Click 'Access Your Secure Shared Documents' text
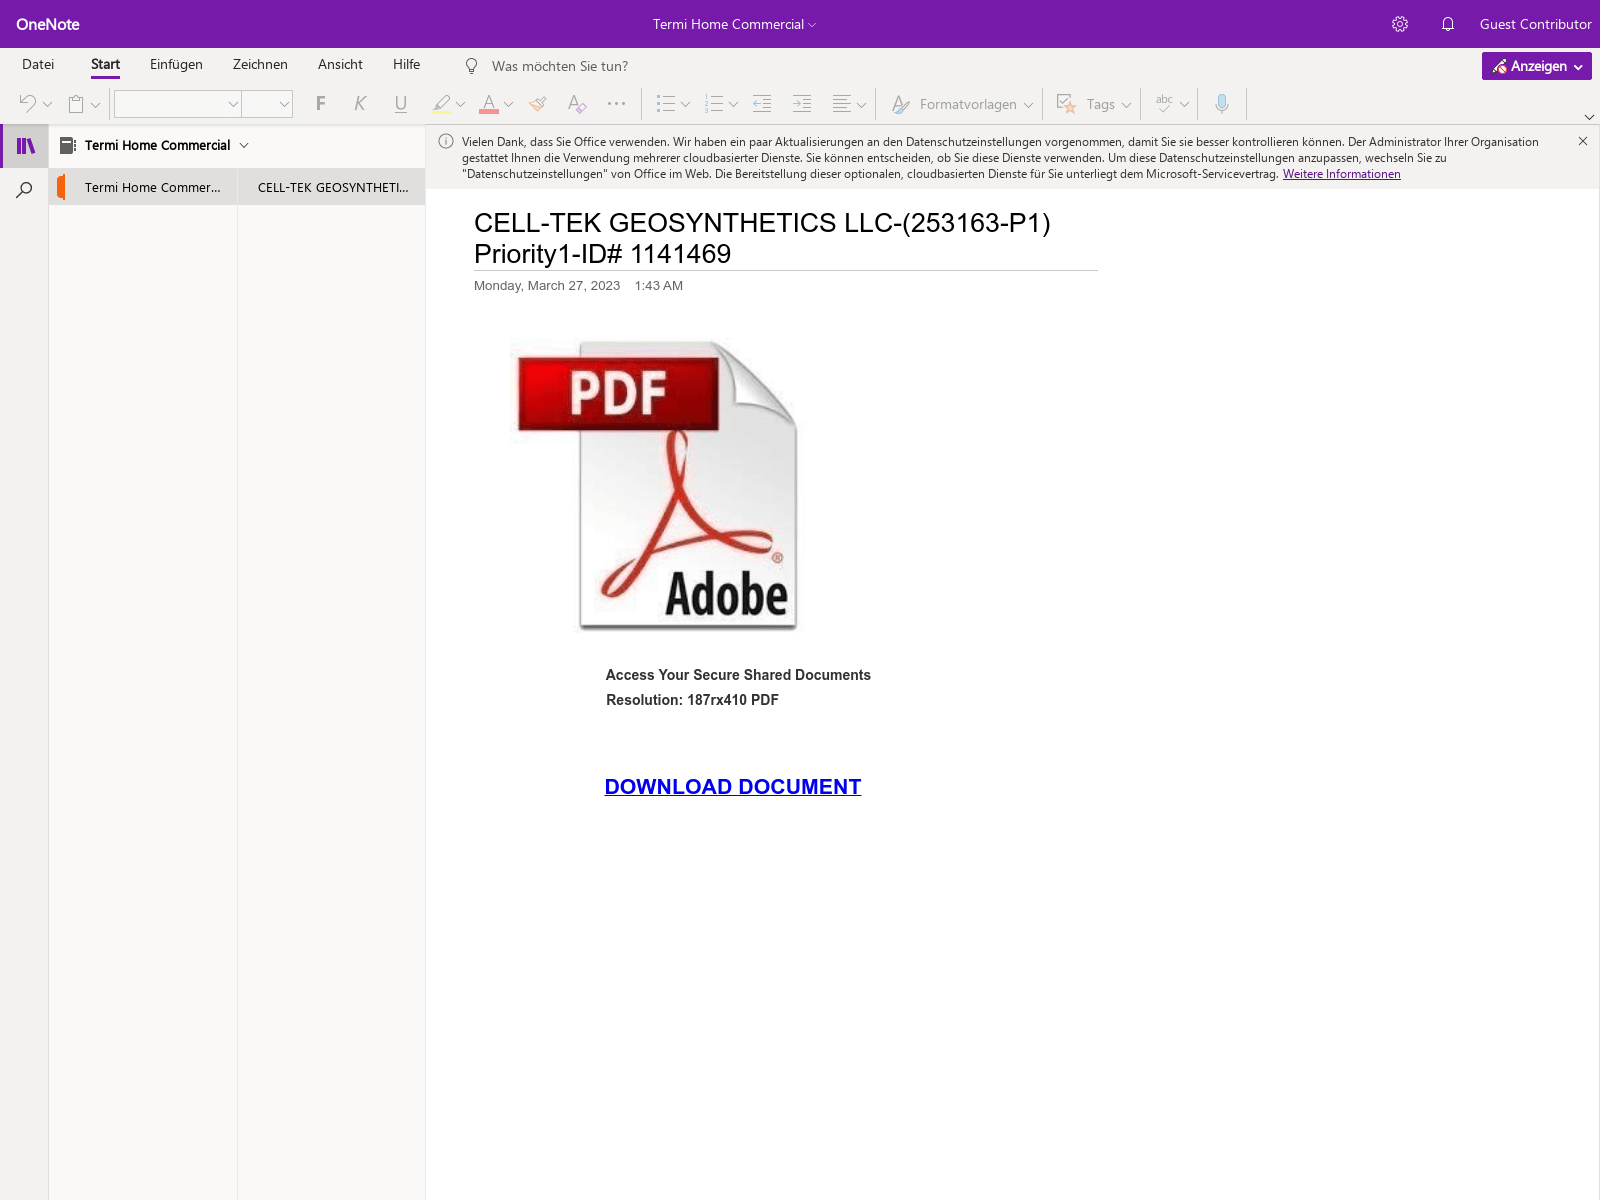The width and height of the screenshot is (1600, 1200). pyautogui.click(x=738, y=675)
